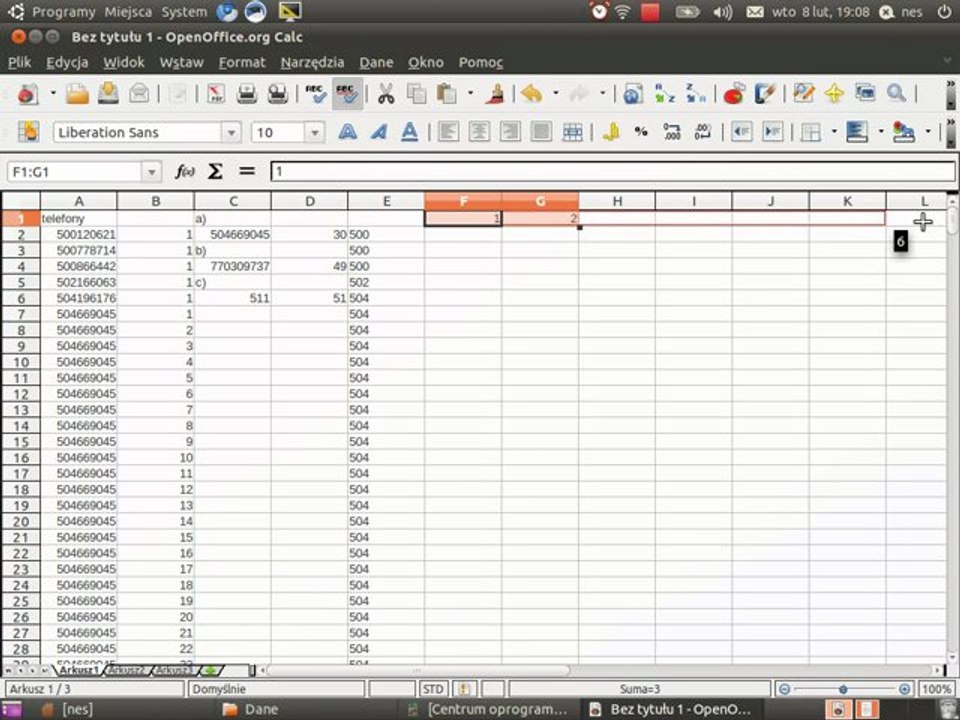Apply percent number format
This screenshot has width=960, height=720.
(x=641, y=132)
